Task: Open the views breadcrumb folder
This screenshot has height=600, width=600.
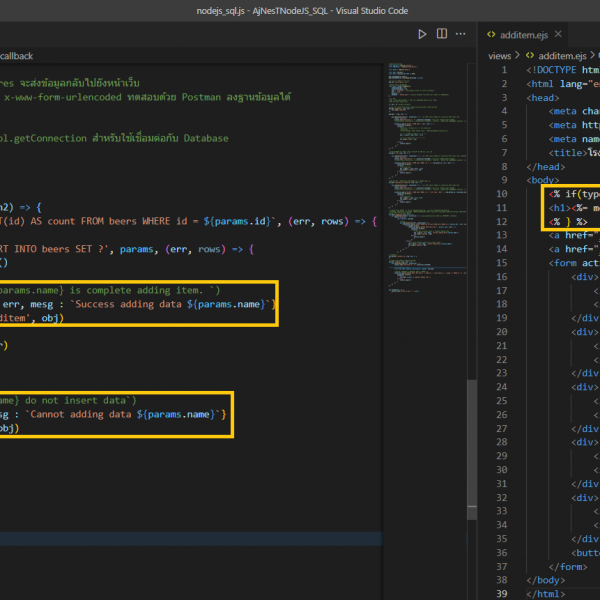Action: coord(499,56)
